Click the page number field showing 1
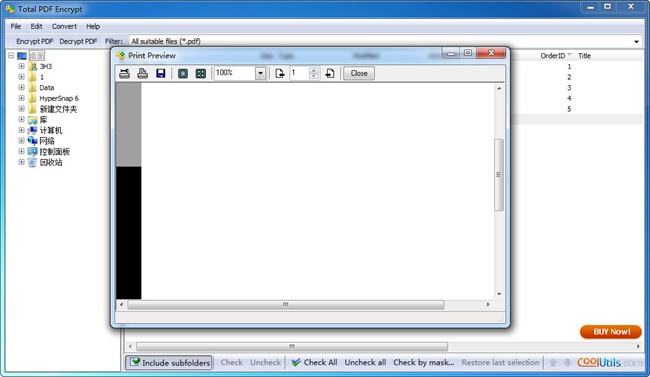Image resolution: width=650 pixels, height=377 pixels. [x=299, y=73]
